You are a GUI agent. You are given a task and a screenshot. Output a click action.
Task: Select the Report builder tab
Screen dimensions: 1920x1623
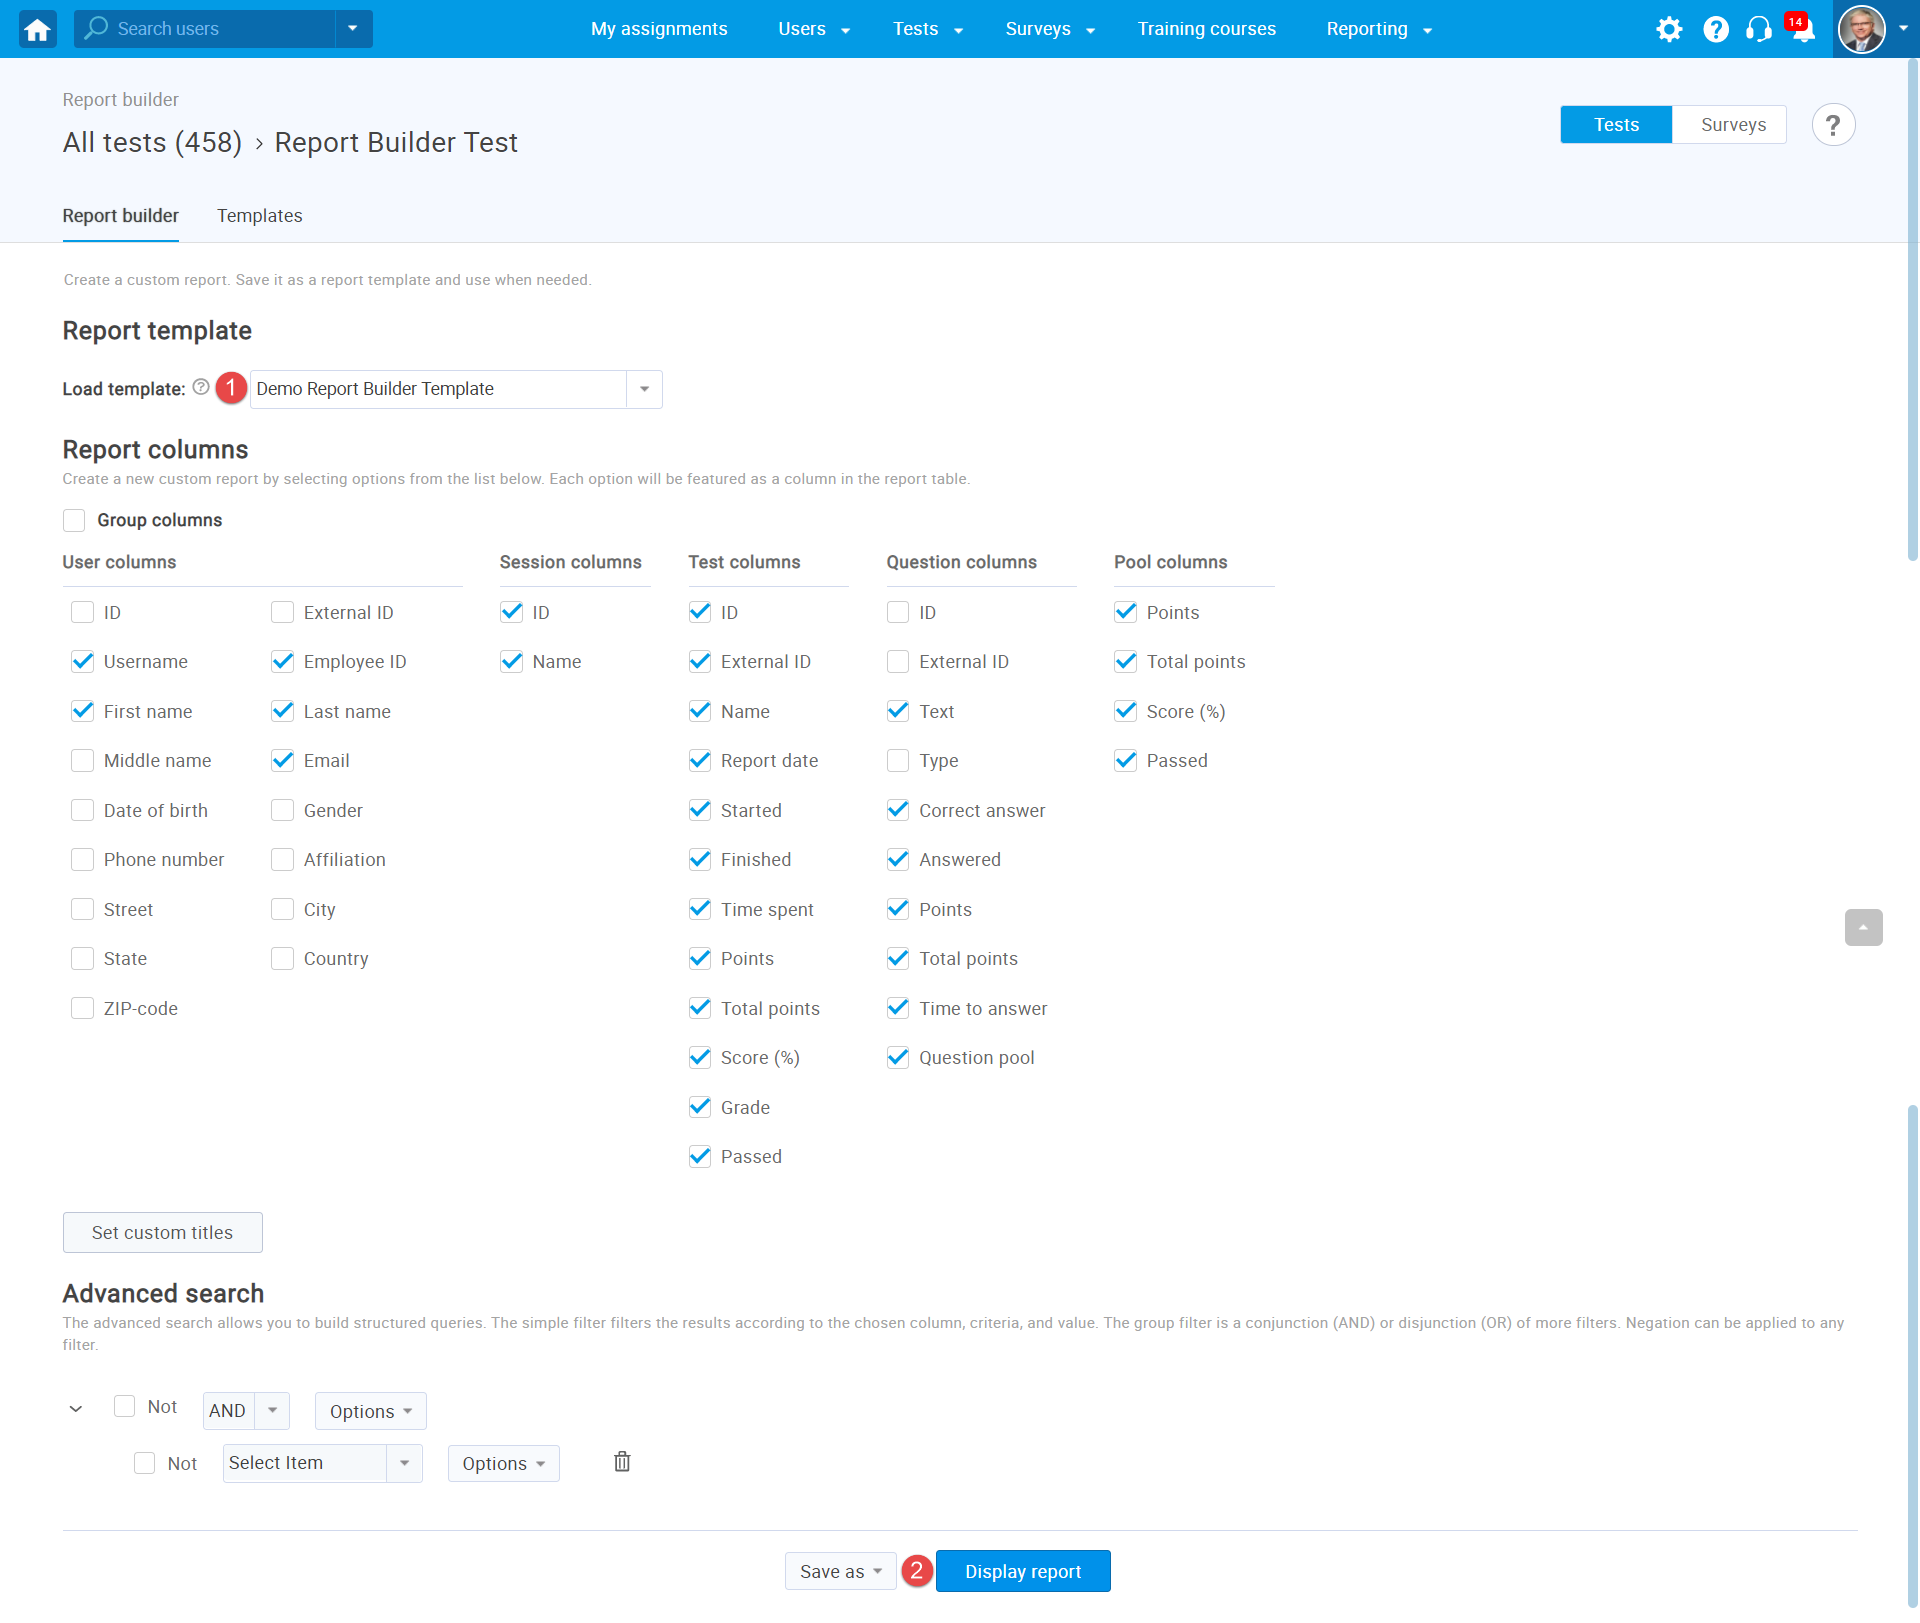(119, 216)
